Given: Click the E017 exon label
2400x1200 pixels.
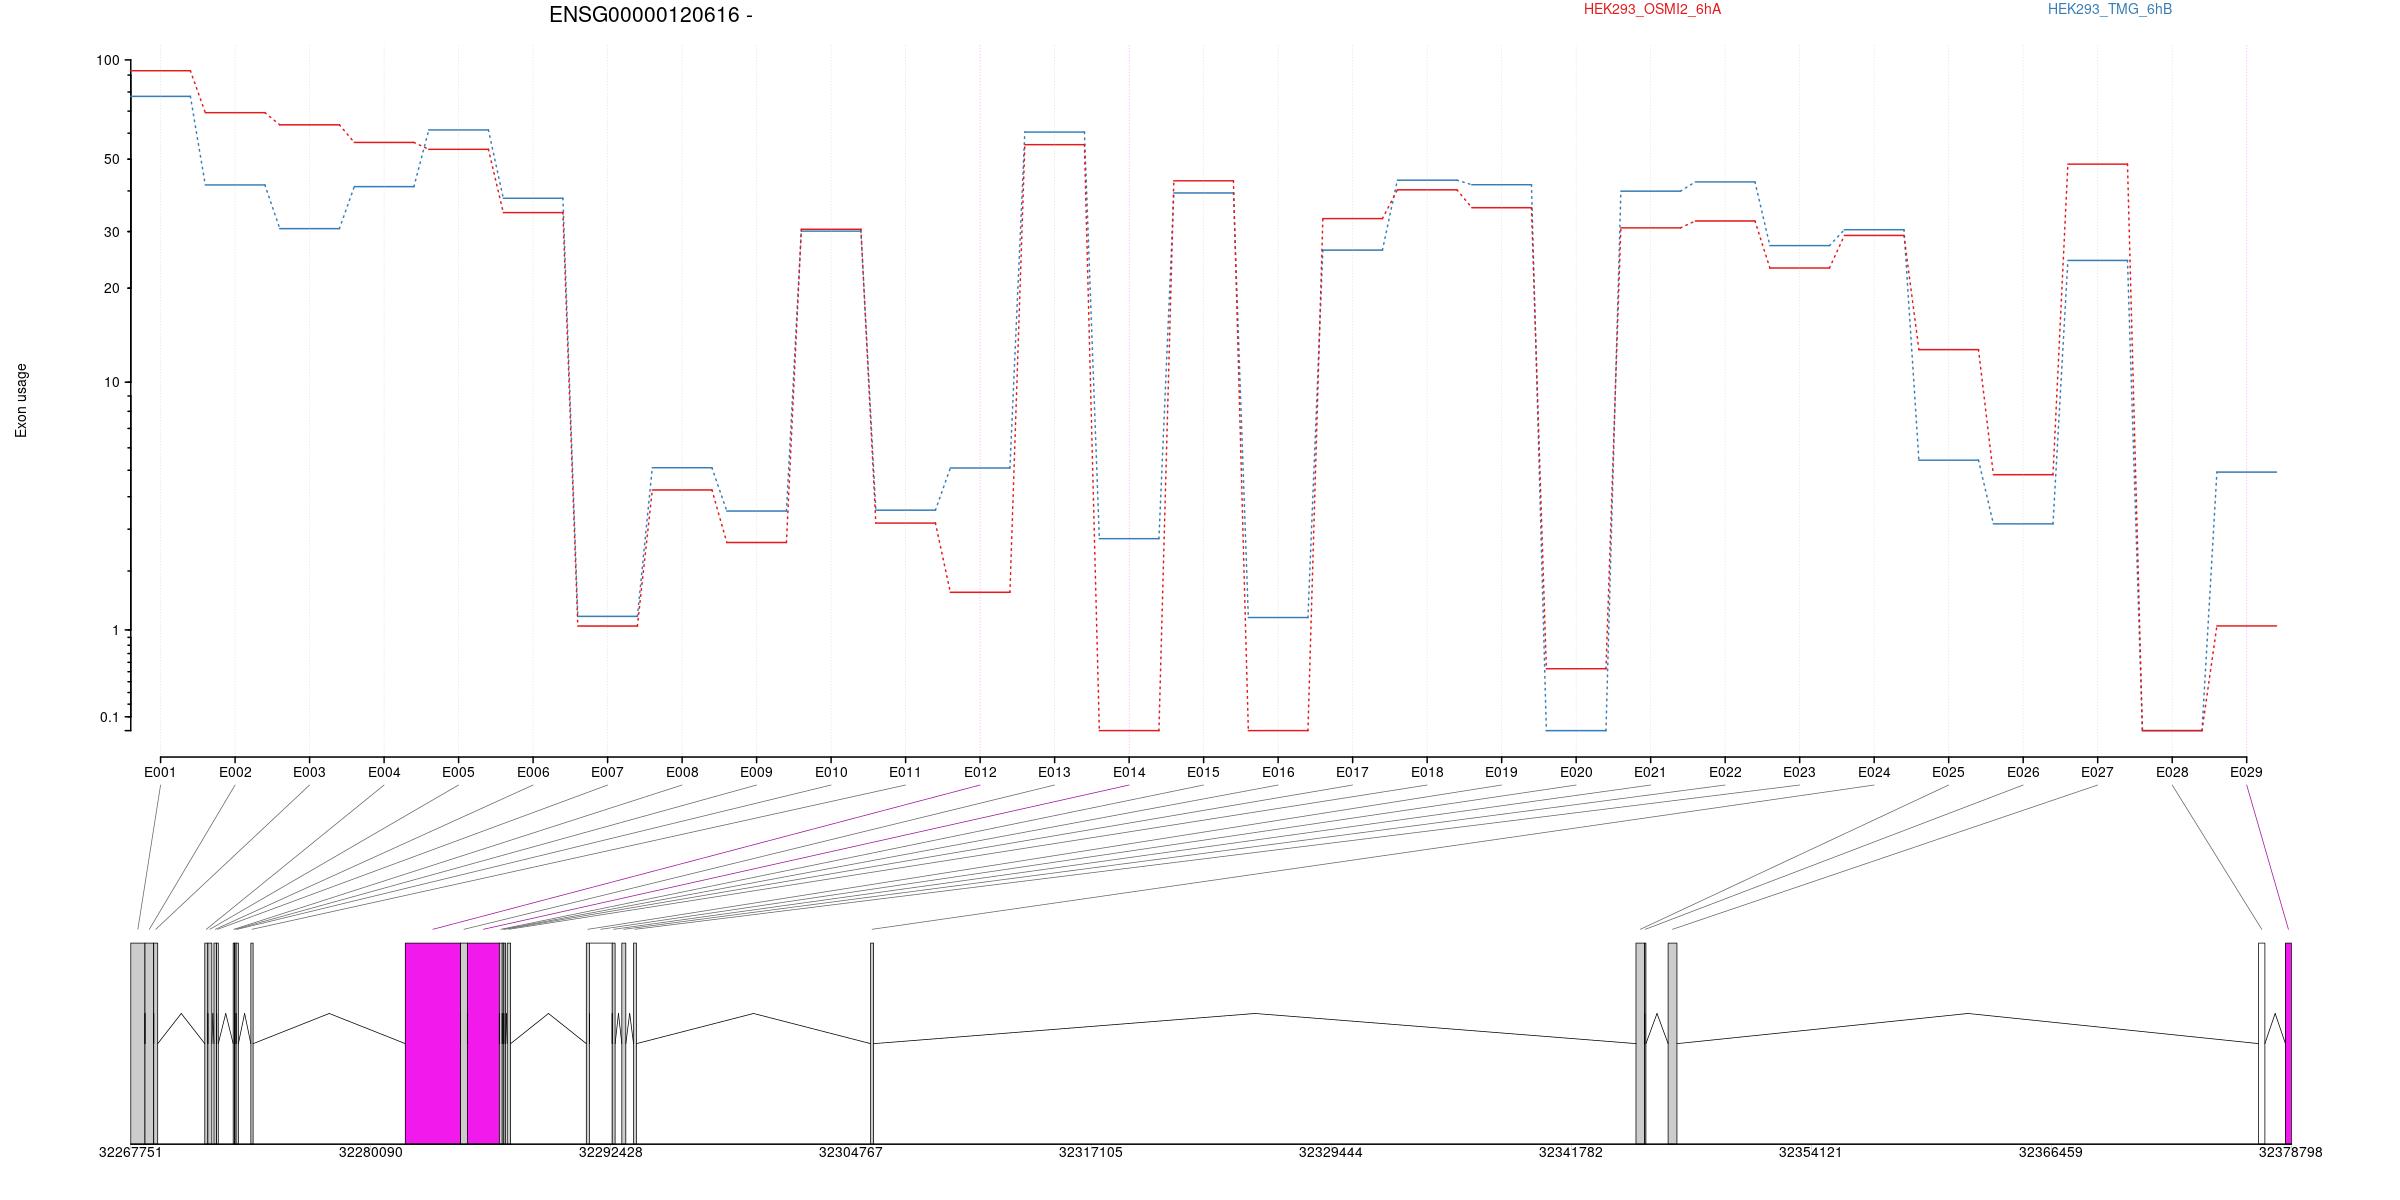Looking at the screenshot, I should point(1352,772).
